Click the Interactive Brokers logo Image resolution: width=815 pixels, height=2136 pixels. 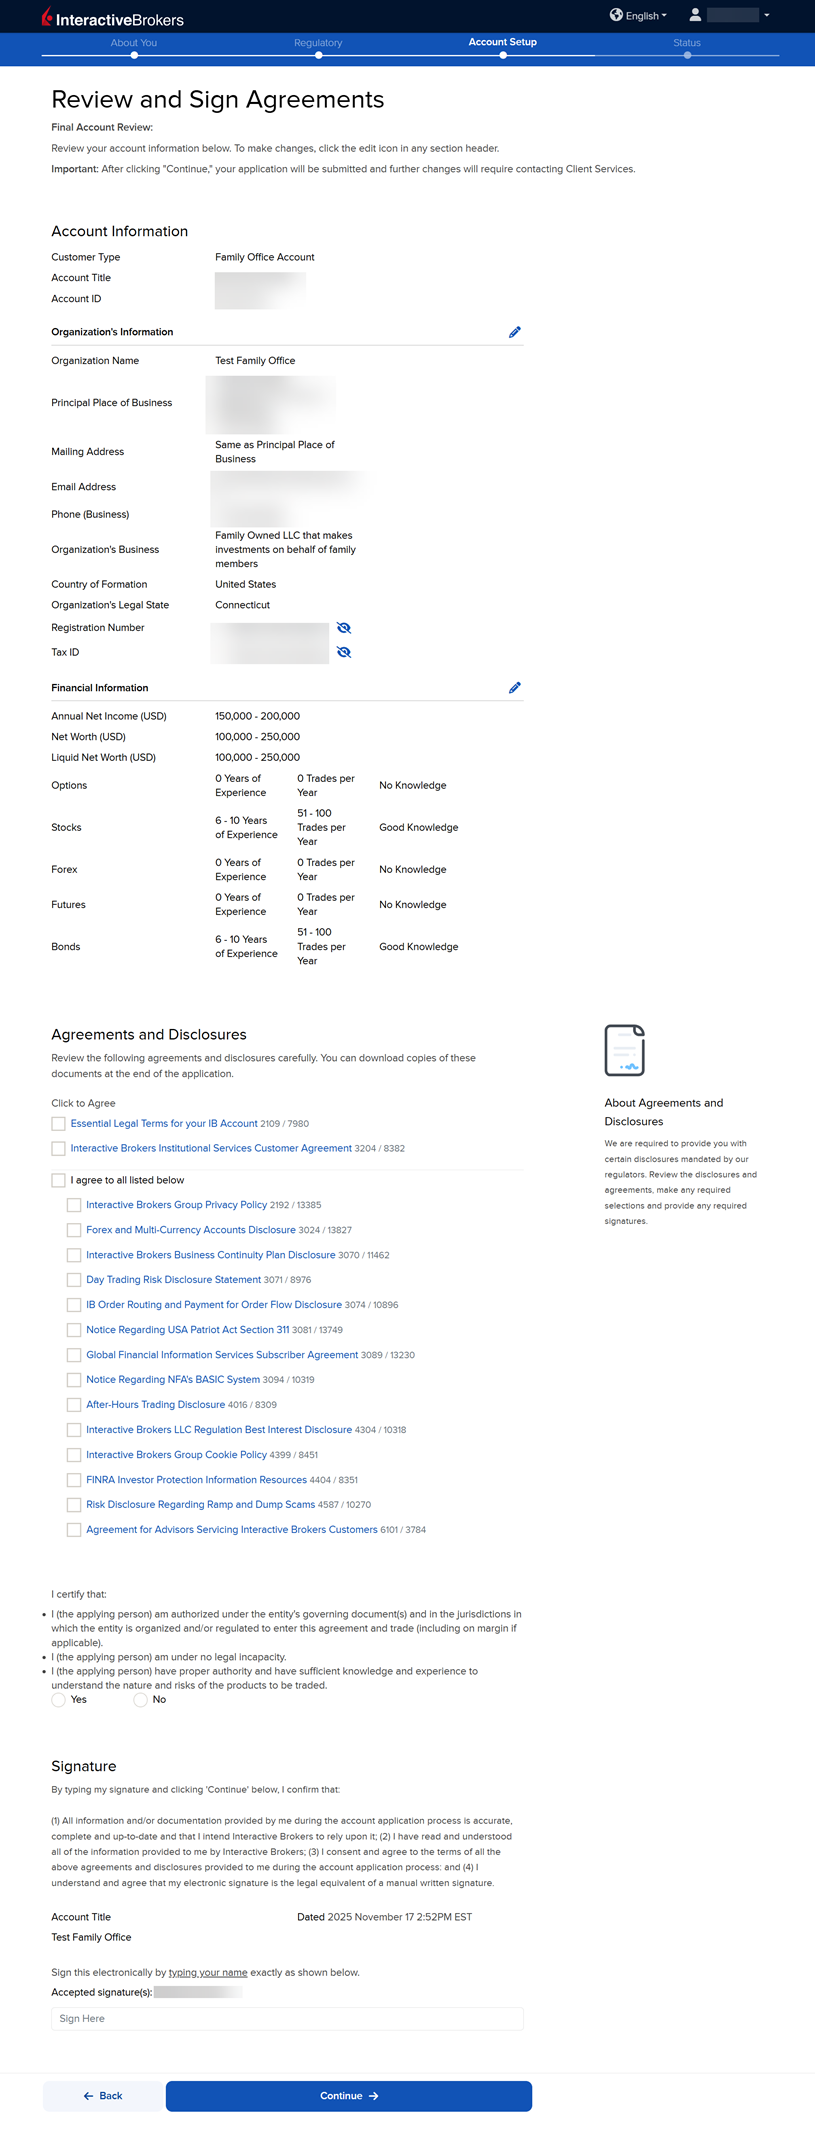(x=113, y=18)
